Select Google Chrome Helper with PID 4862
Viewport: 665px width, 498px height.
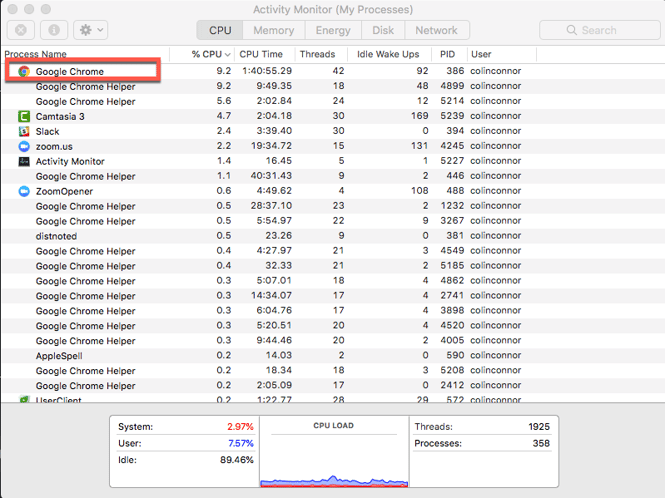click(x=332, y=280)
